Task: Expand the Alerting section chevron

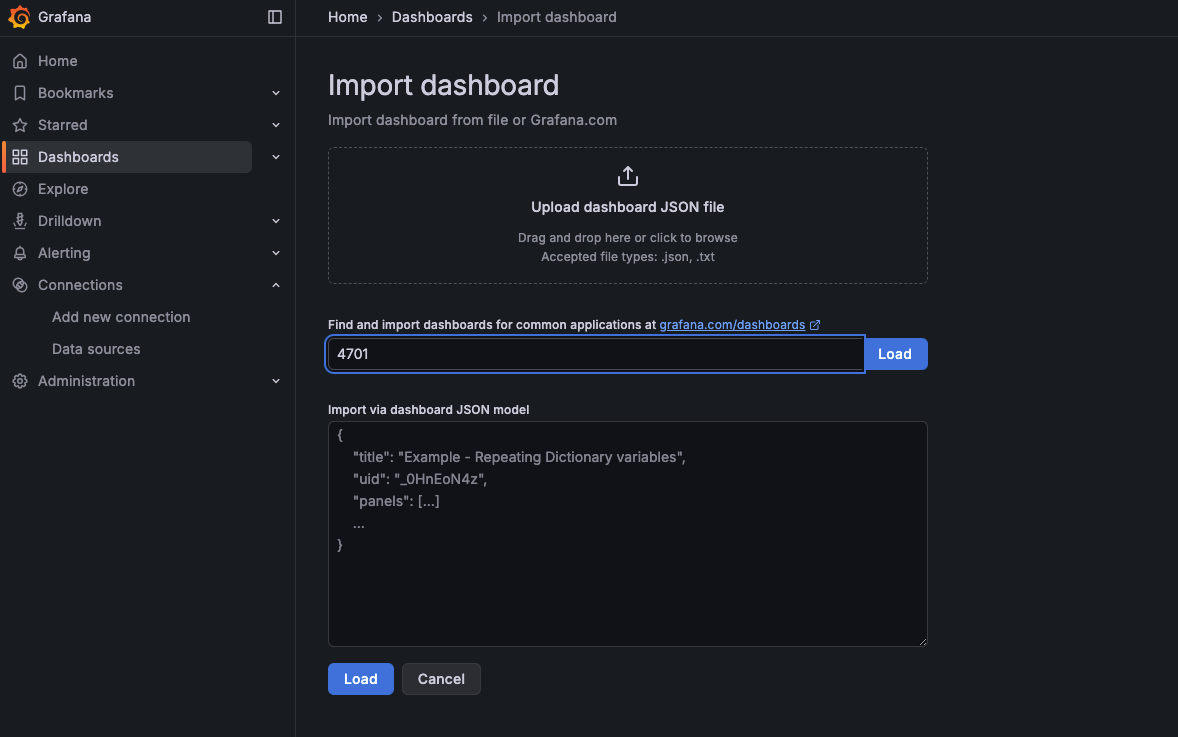Action: (276, 253)
